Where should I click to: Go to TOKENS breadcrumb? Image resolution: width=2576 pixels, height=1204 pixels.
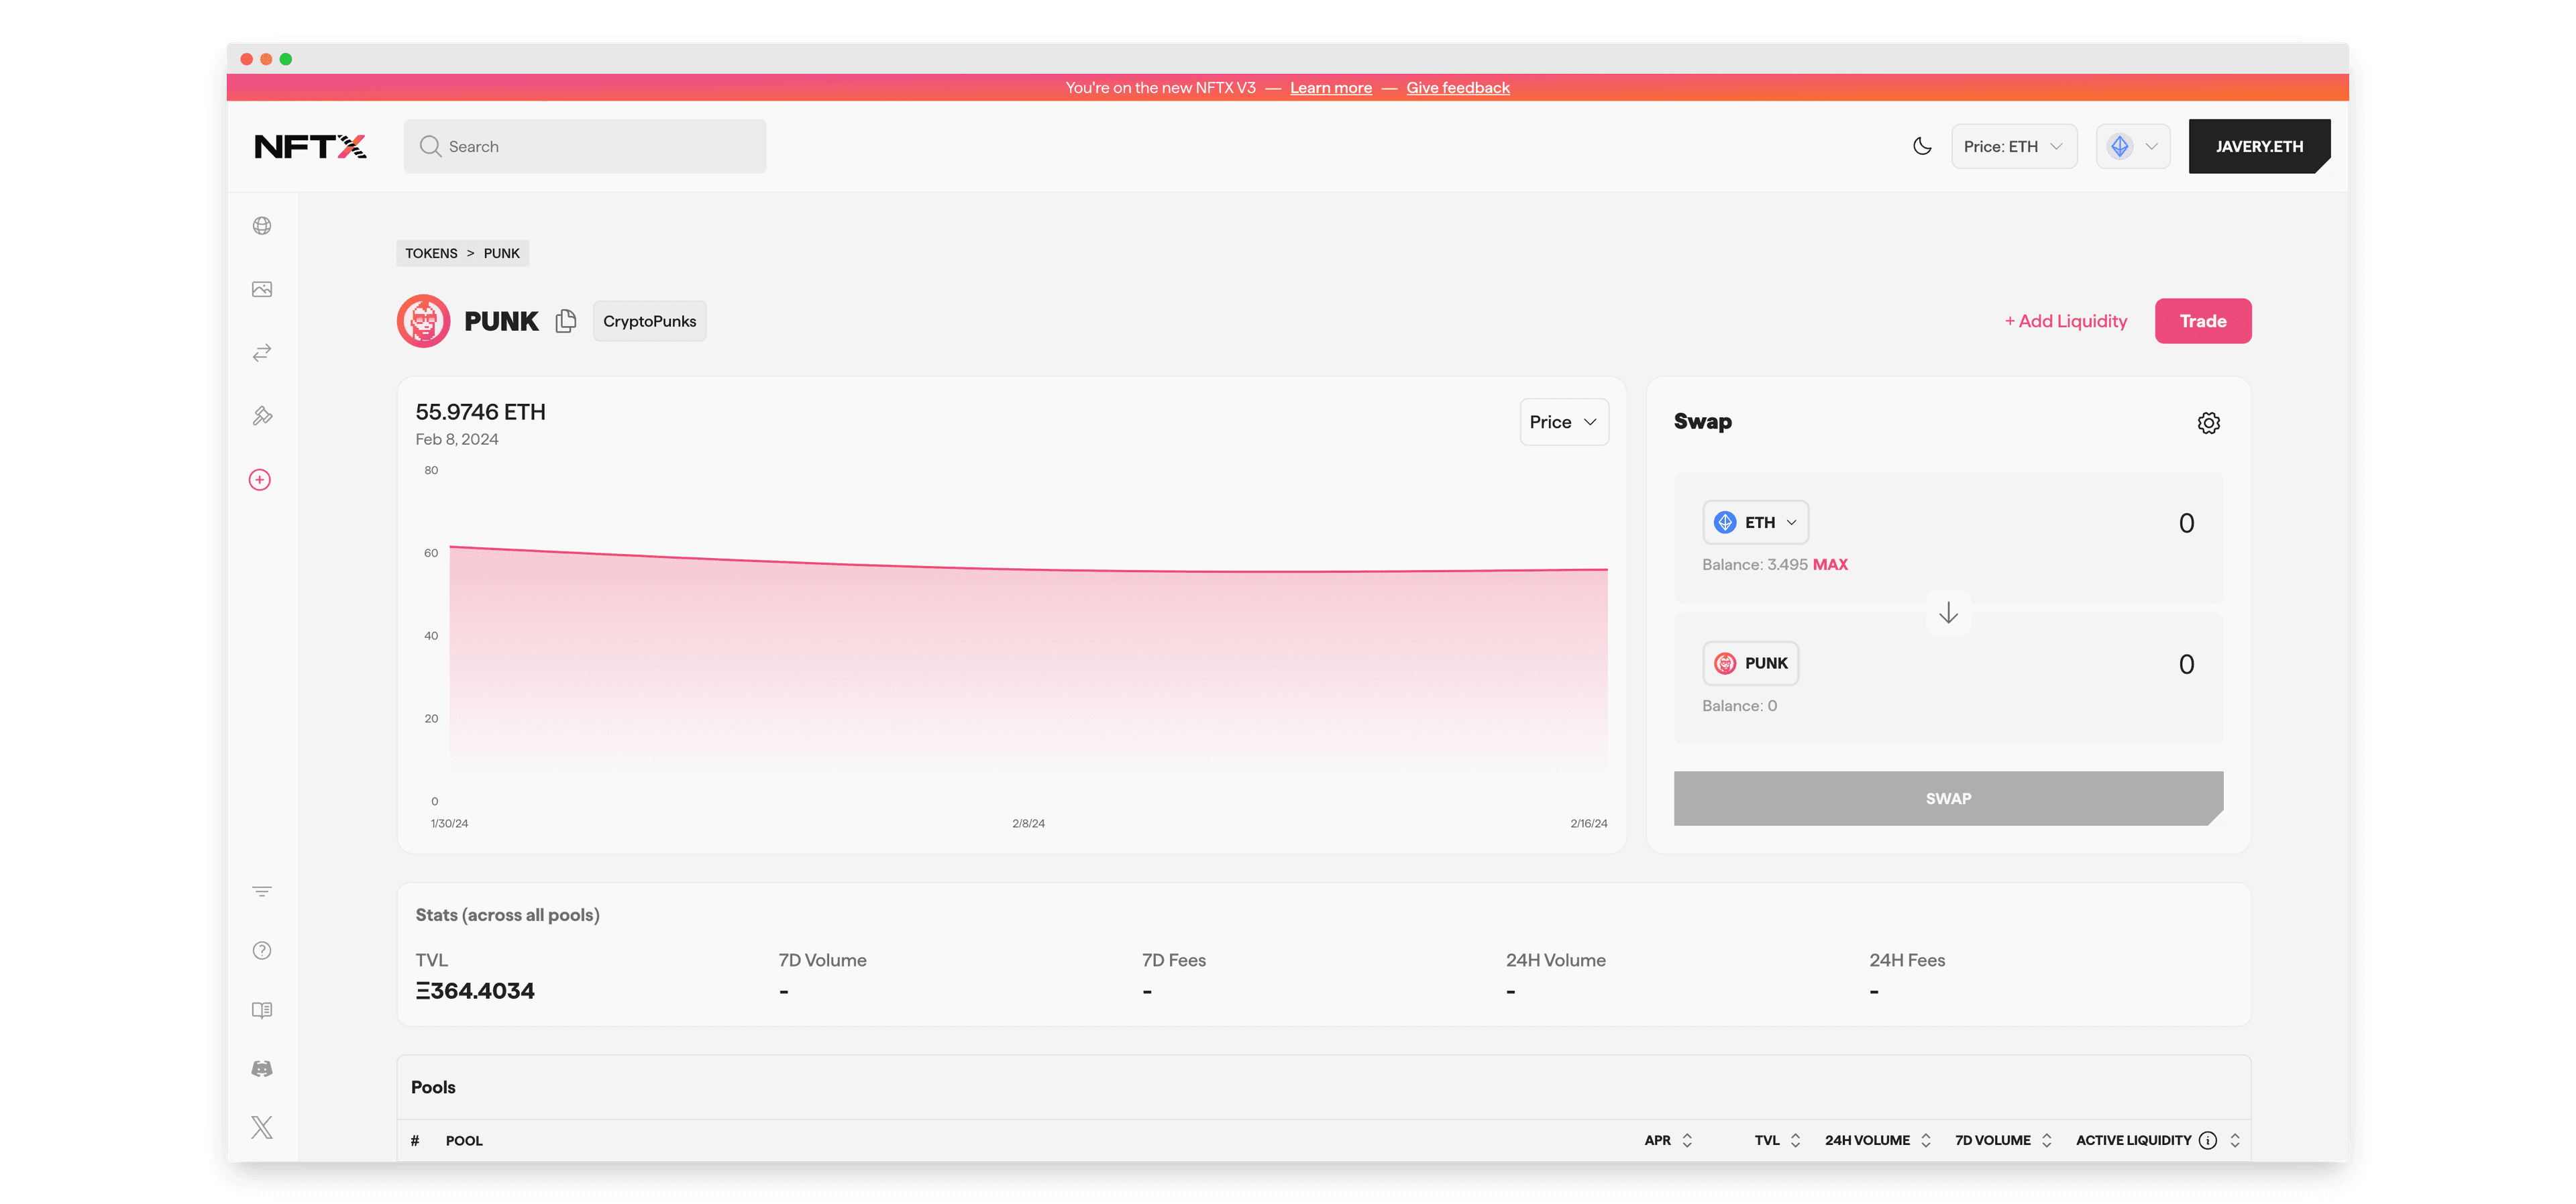(x=431, y=253)
